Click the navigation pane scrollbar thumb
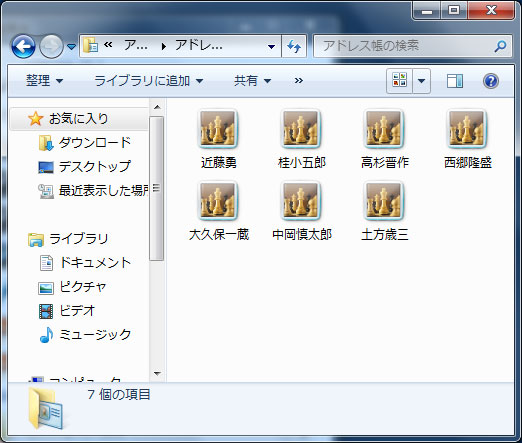 coord(157,188)
